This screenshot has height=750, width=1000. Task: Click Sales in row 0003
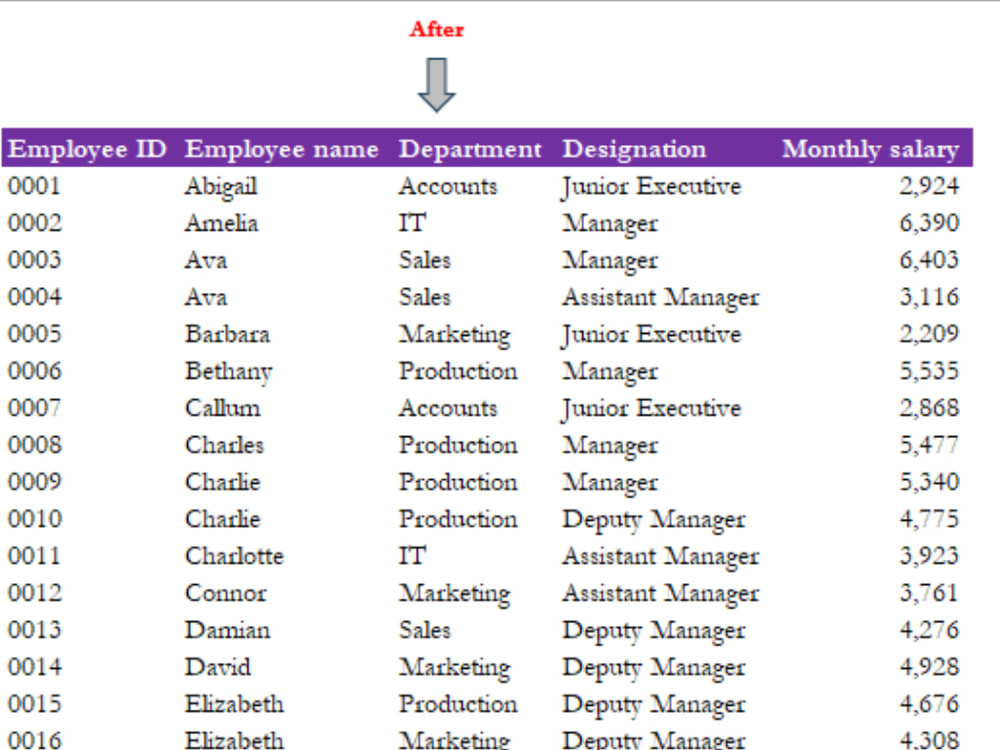425,260
